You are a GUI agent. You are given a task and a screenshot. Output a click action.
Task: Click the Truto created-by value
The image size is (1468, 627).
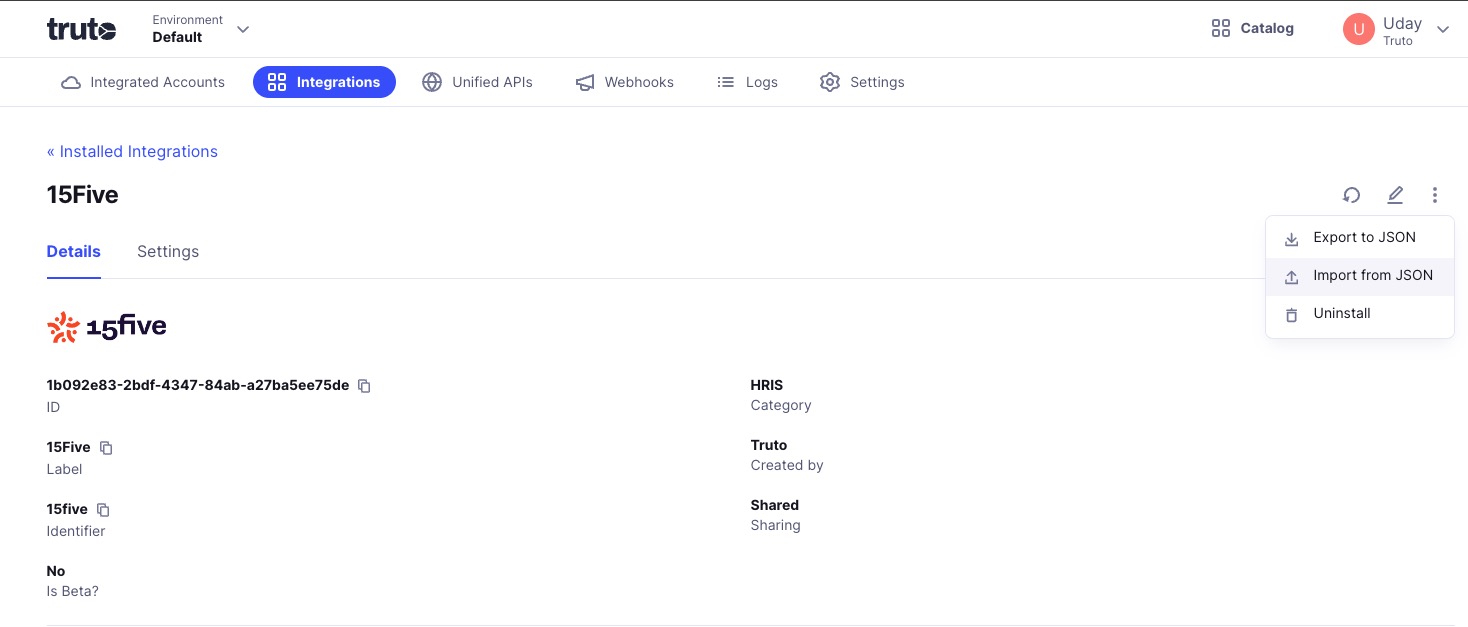coord(769,445)
